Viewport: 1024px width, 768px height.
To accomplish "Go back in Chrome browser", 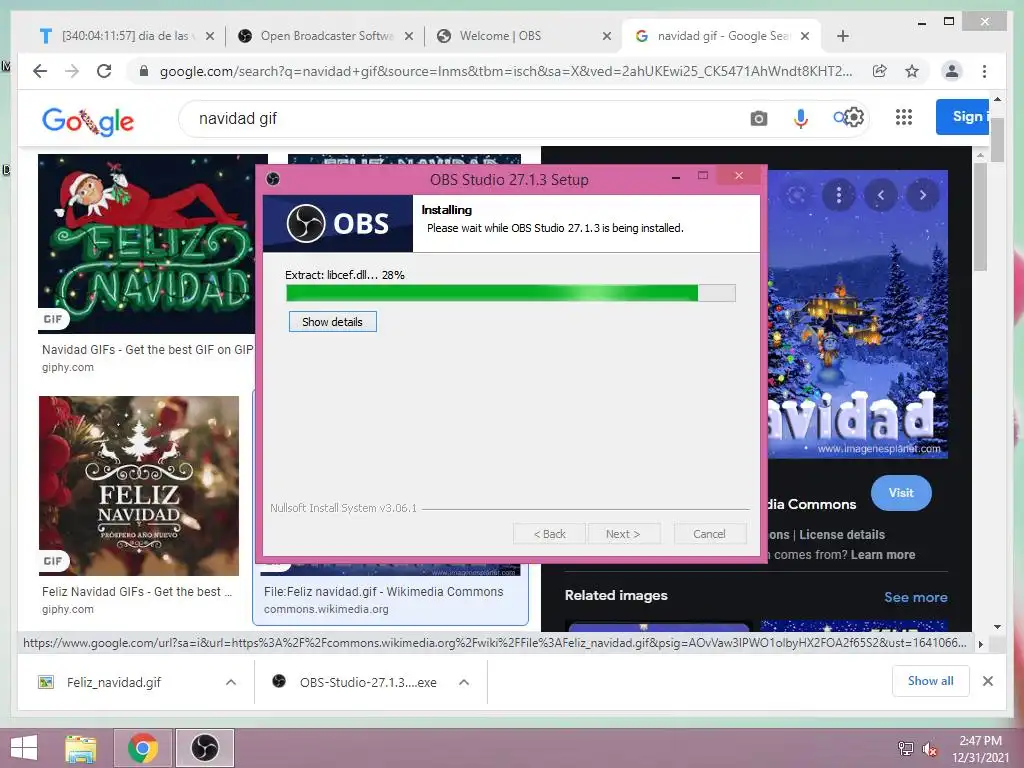I will (x=40, y=71).
